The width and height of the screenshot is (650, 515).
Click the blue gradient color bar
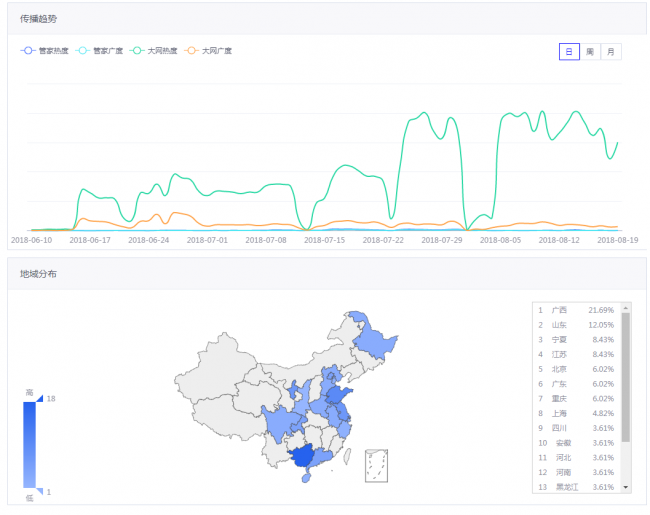[x=30, y=445]
